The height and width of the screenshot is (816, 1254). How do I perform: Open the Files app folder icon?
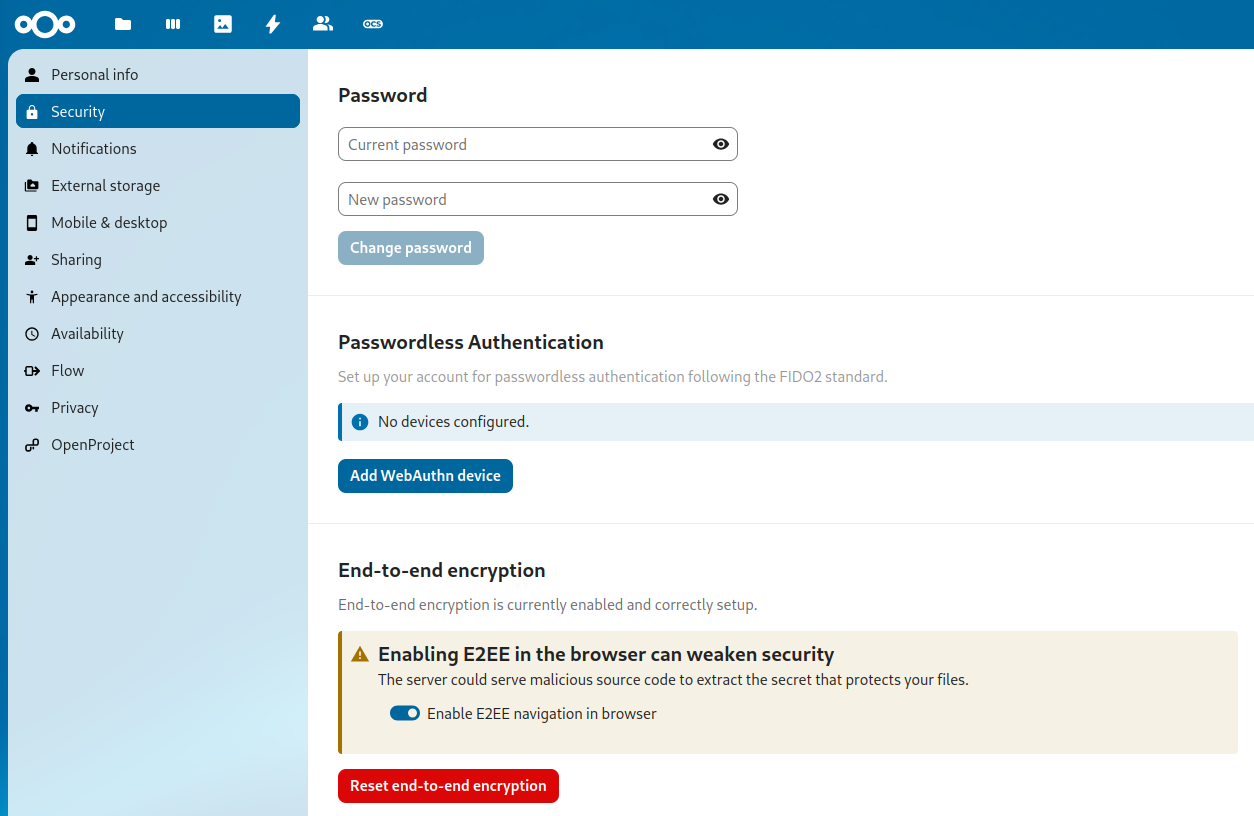pyautogui.click(x=123, y=24)
